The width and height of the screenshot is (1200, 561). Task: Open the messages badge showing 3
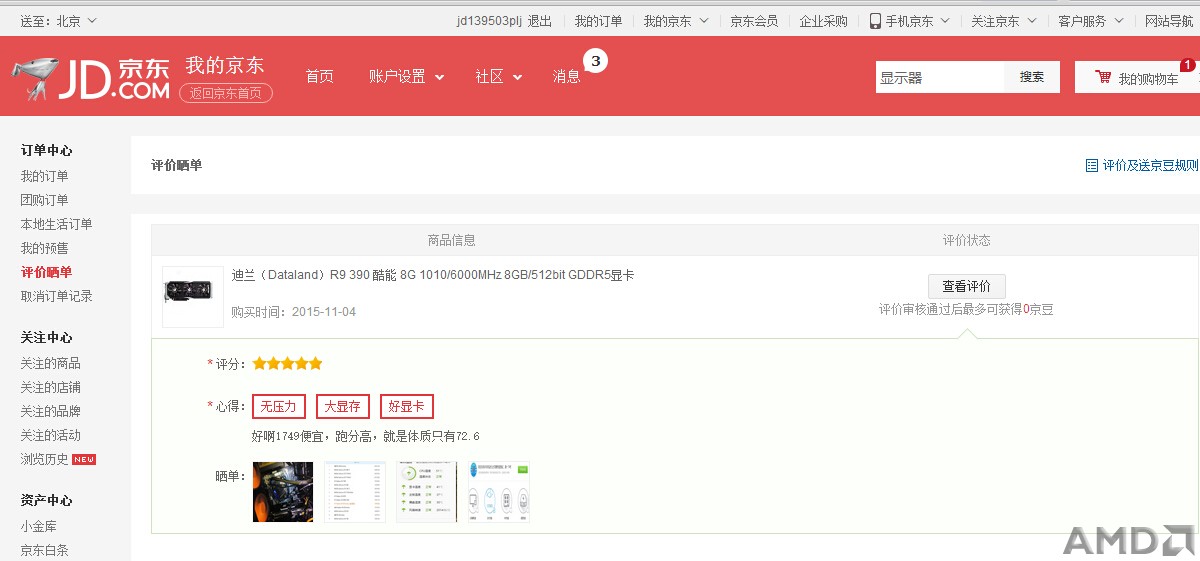pyautogui.click(x=595, y=61)
